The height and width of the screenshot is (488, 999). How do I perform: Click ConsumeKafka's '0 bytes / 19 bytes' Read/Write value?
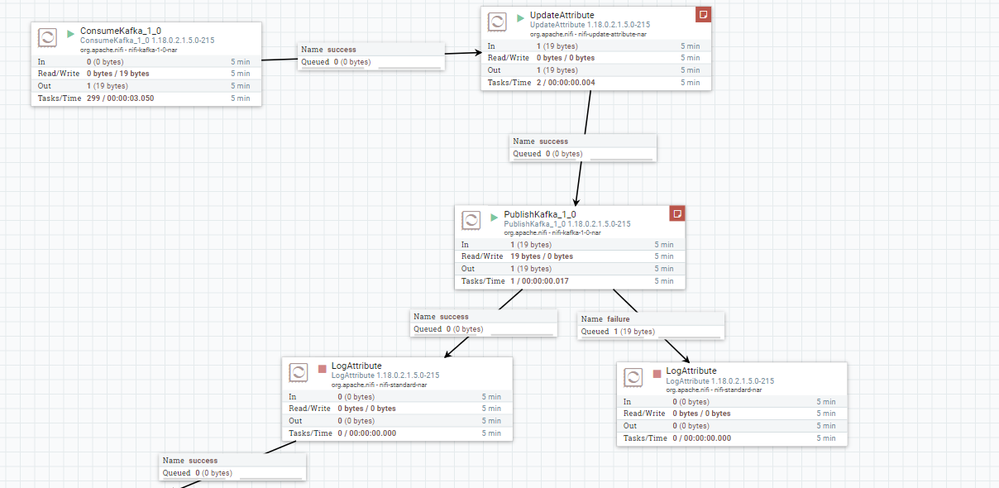click(x=118, y=73)
